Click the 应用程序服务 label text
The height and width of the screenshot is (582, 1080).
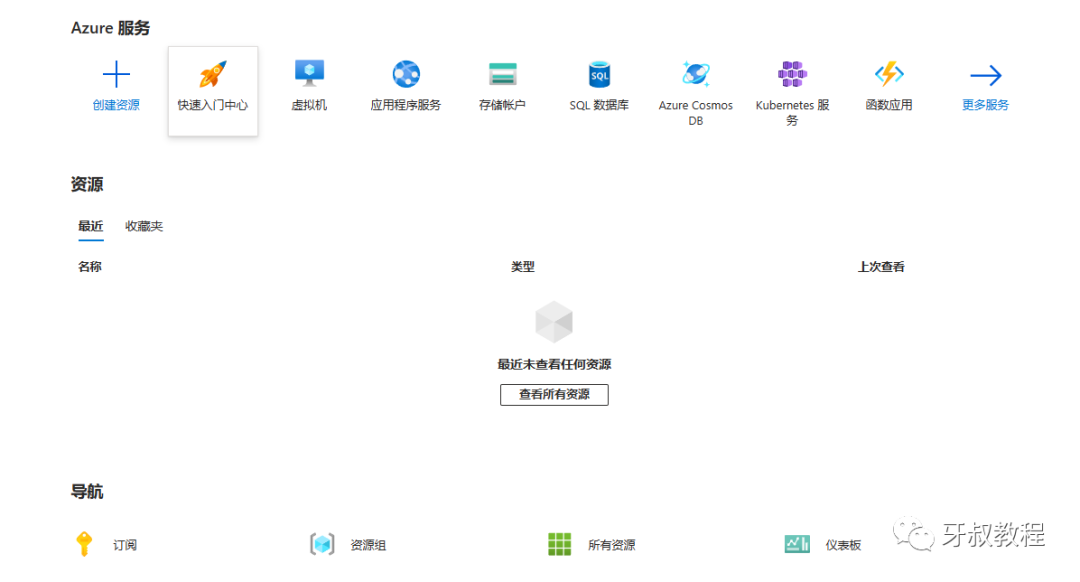[x=406, y=105]
